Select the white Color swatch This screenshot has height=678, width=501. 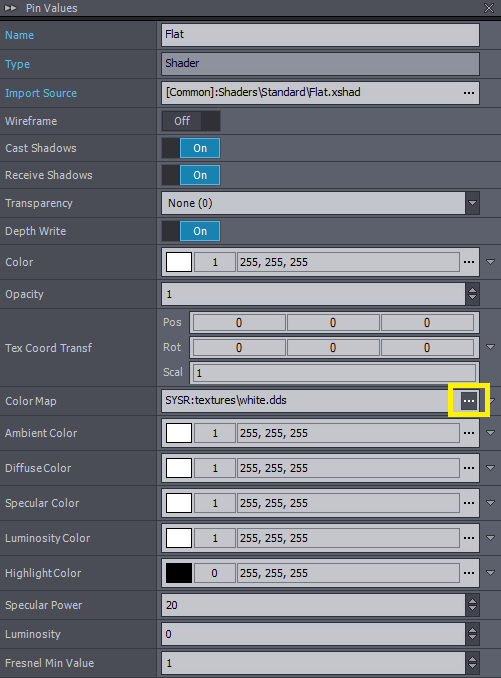point(179,262)
